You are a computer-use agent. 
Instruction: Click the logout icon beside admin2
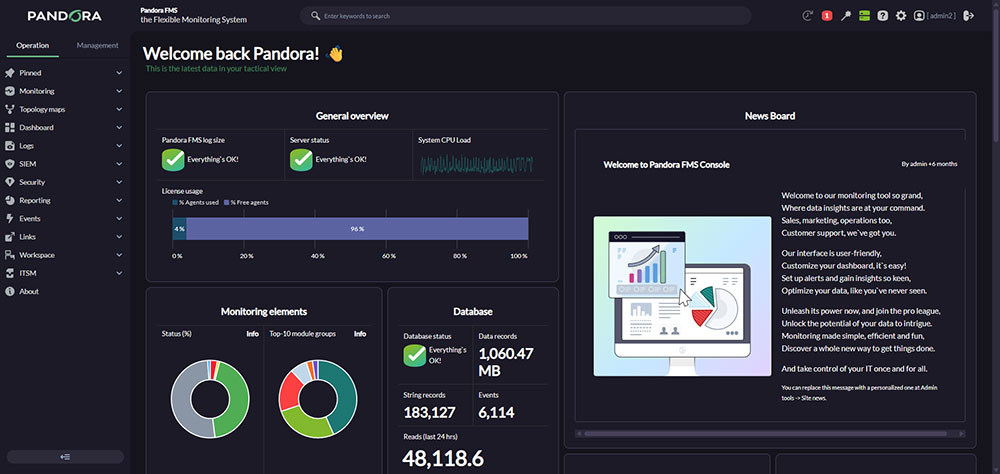969,16
